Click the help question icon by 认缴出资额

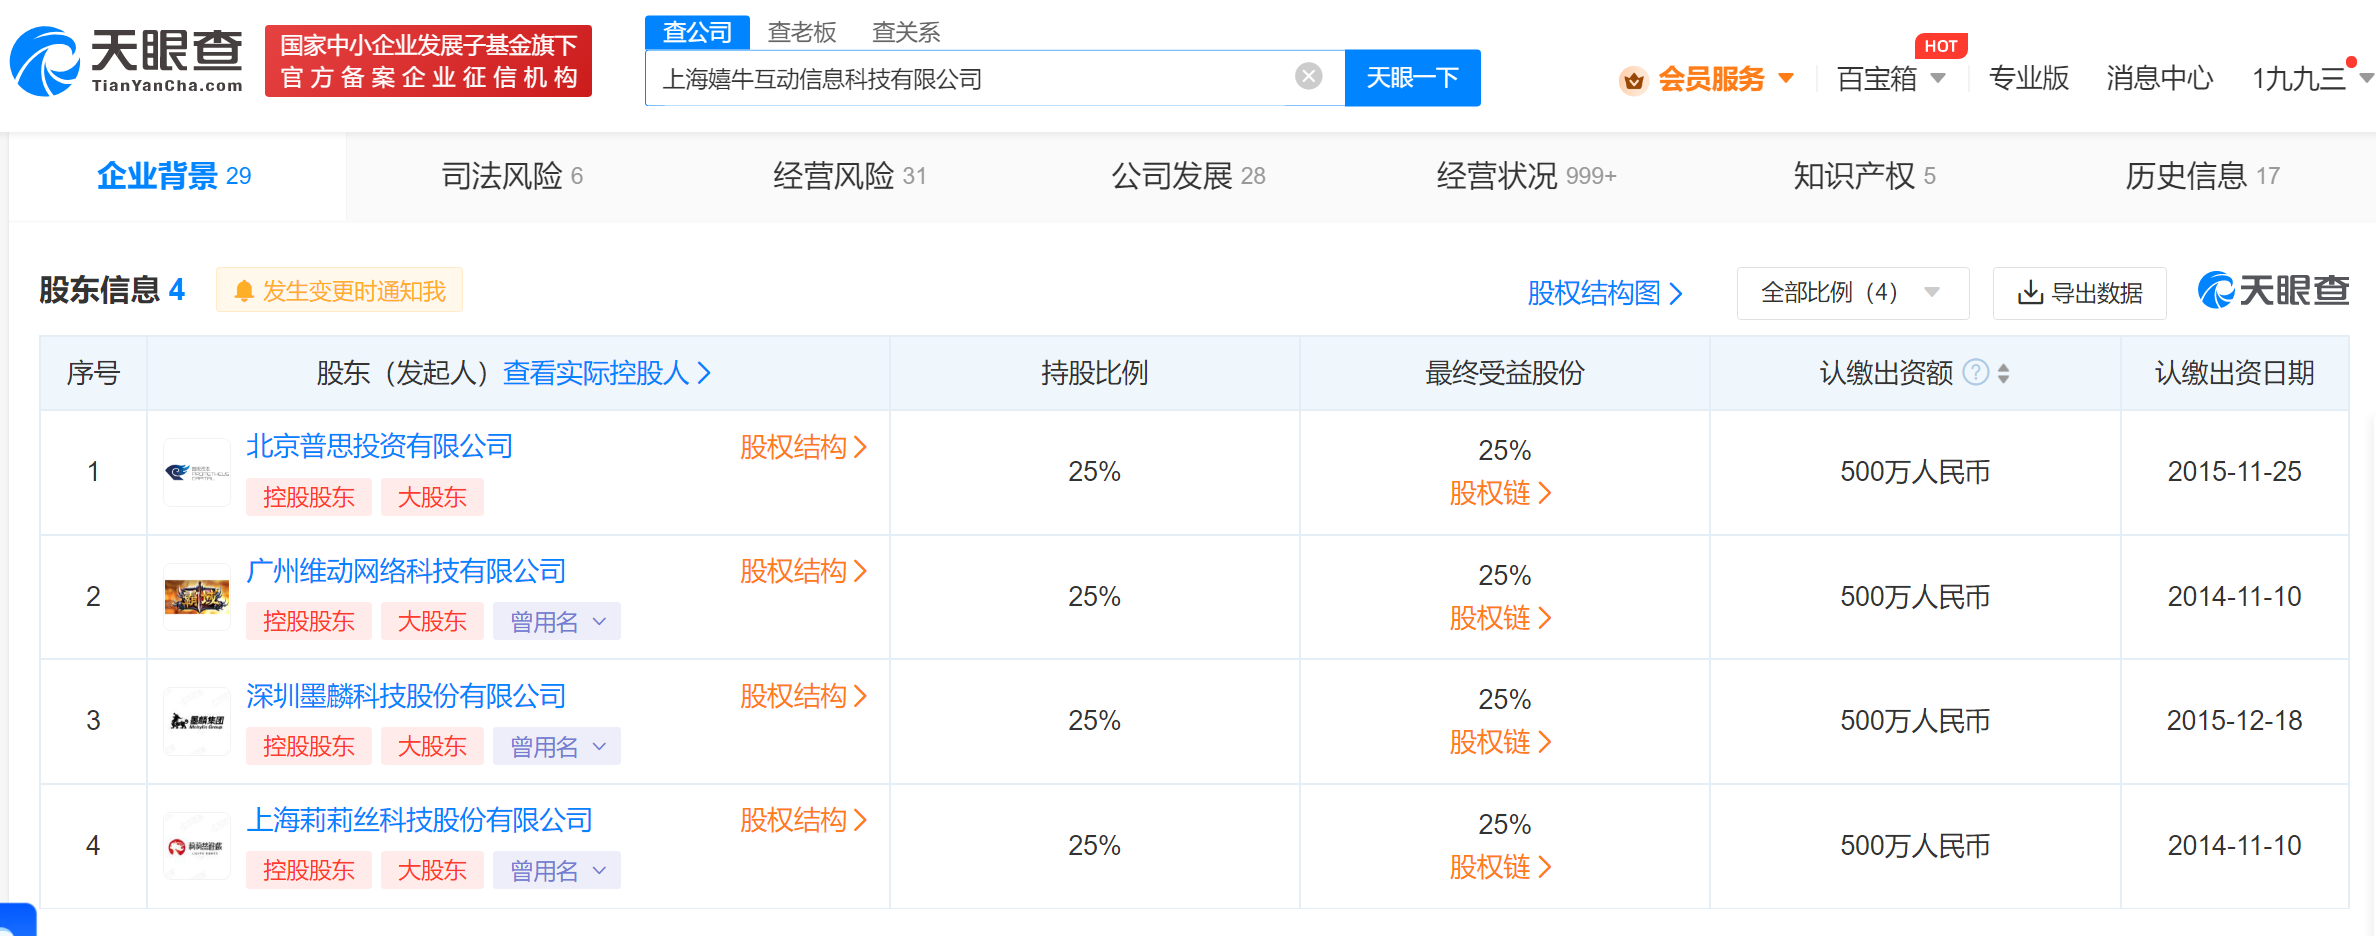click(x=1976, y=373)
